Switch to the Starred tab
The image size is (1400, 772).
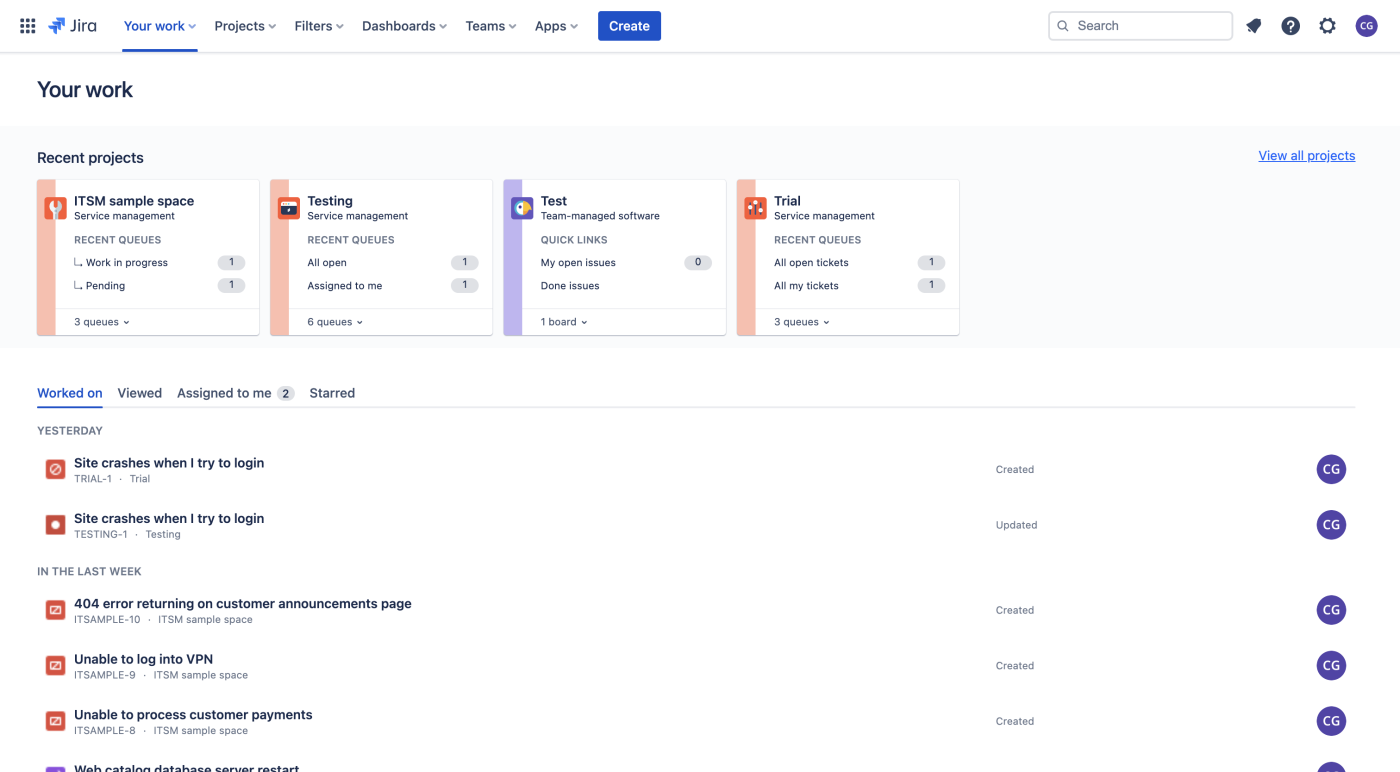point(332,393)
